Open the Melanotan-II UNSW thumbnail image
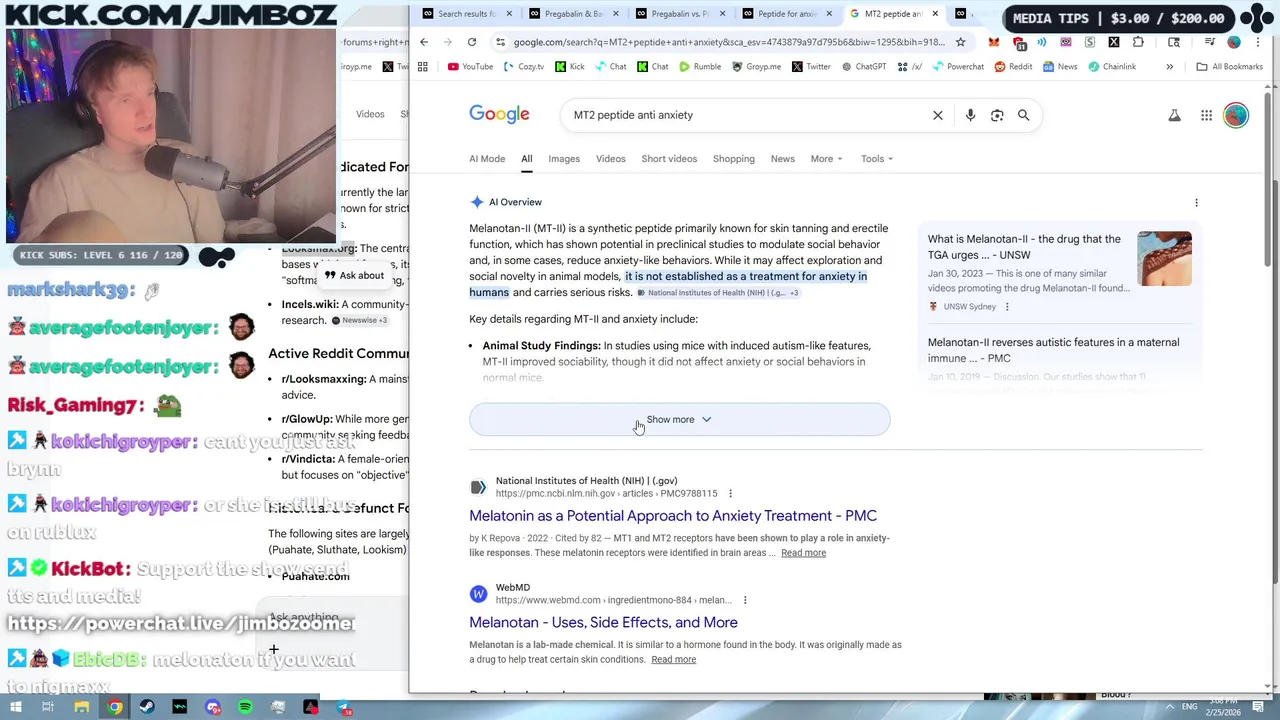Viewport: 1280px width, 720px height. pyautogui.click(x=1164, y=259)
